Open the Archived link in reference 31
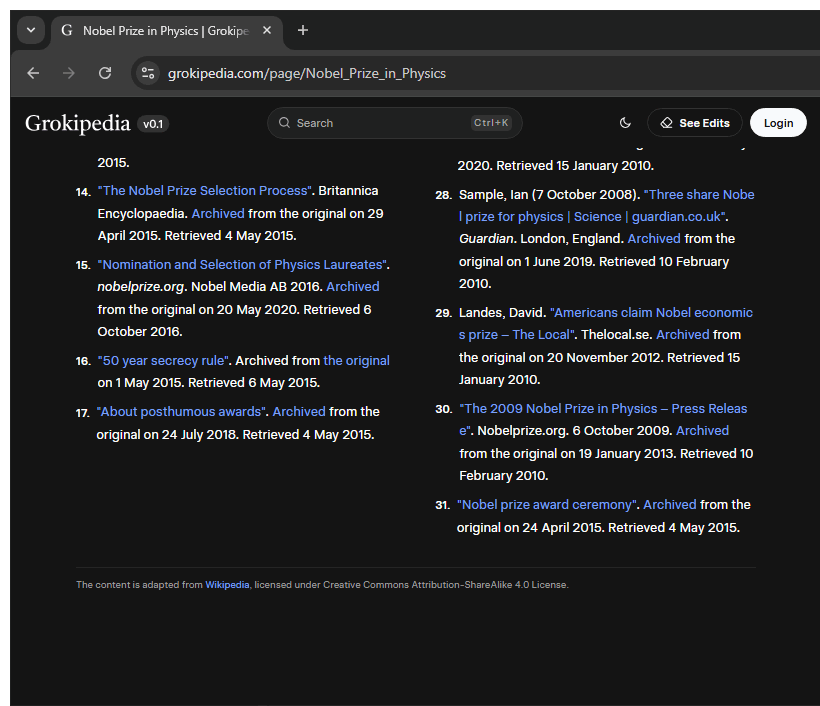Image resolution: width=820 pixels, height=706 pixels. [670, 505]
